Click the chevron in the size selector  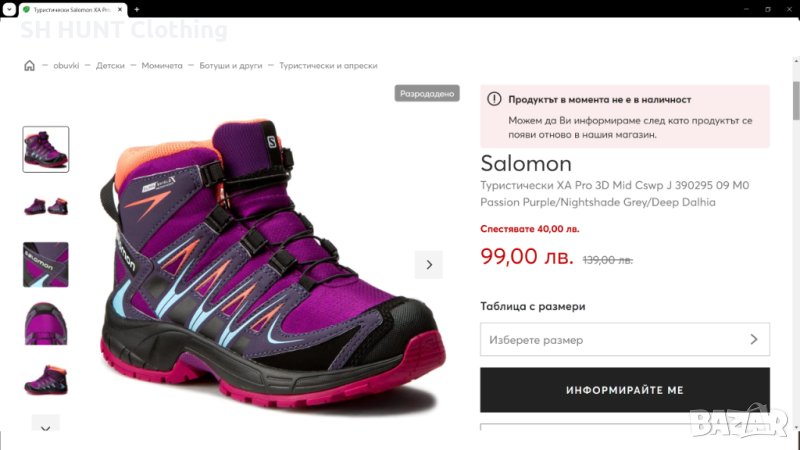(x=754, y=340)
